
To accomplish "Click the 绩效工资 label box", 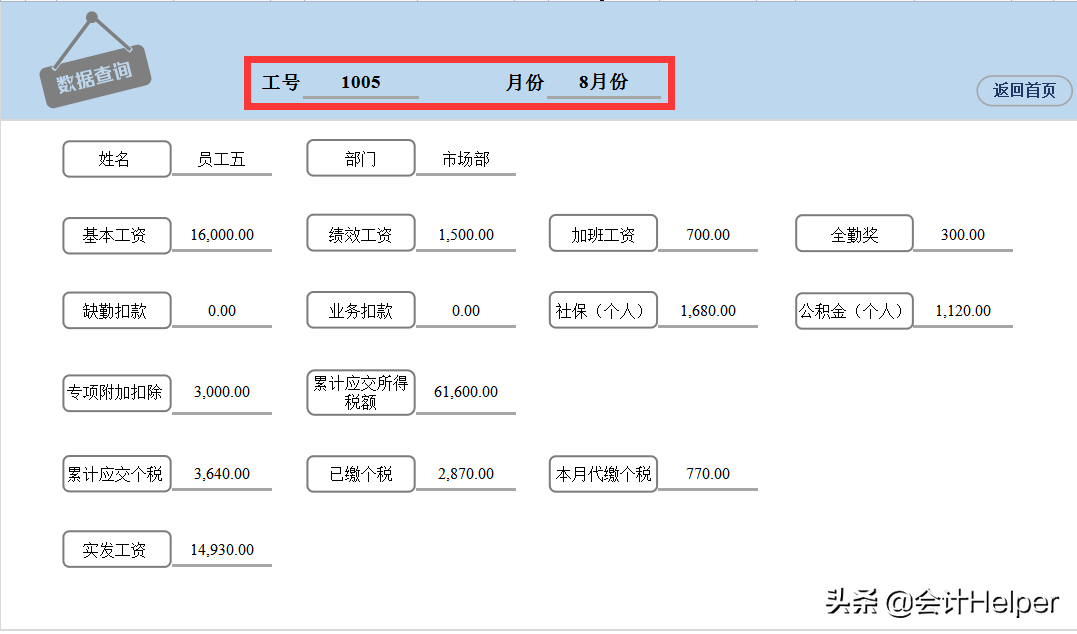I will pyautogui.click(x=361, y=234).
